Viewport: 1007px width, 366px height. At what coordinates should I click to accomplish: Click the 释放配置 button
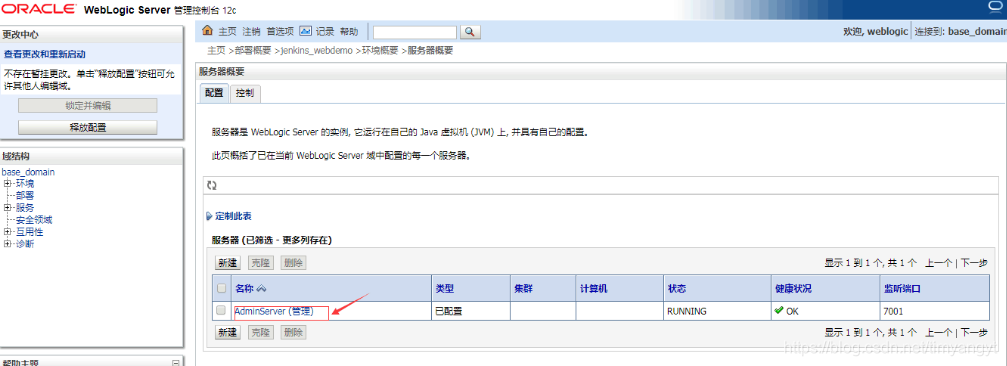tap(87, 127)
